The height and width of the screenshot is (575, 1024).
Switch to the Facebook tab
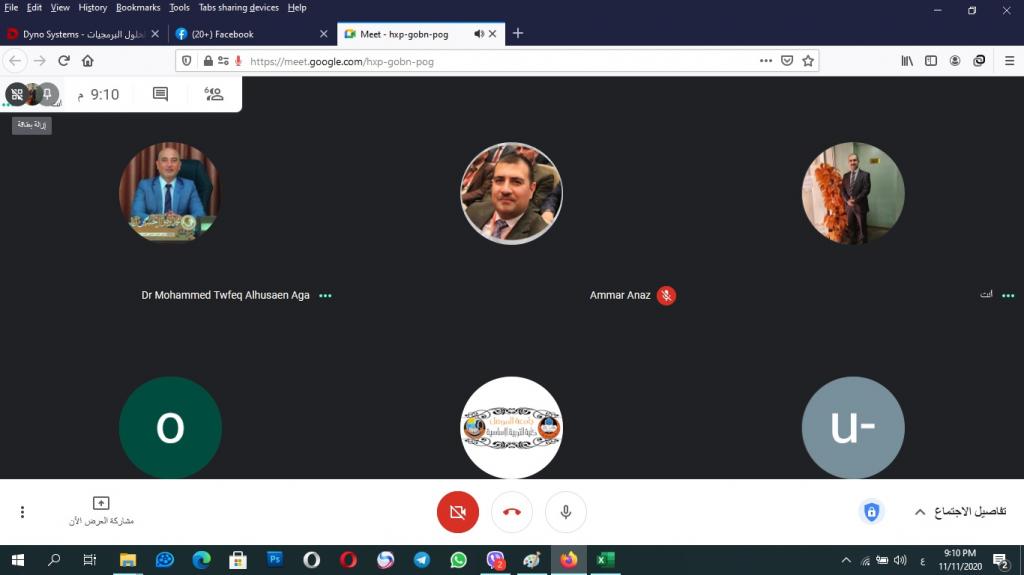(x=250, y=34)
